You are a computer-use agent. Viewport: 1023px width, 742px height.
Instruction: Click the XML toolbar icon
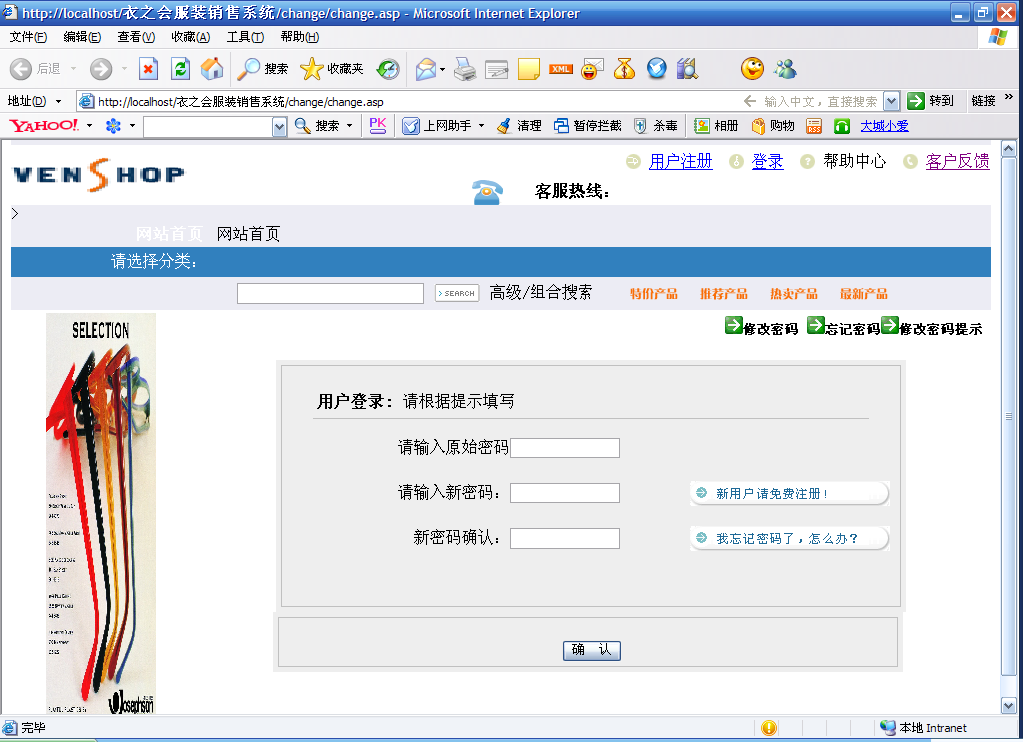tap(560, 69)
